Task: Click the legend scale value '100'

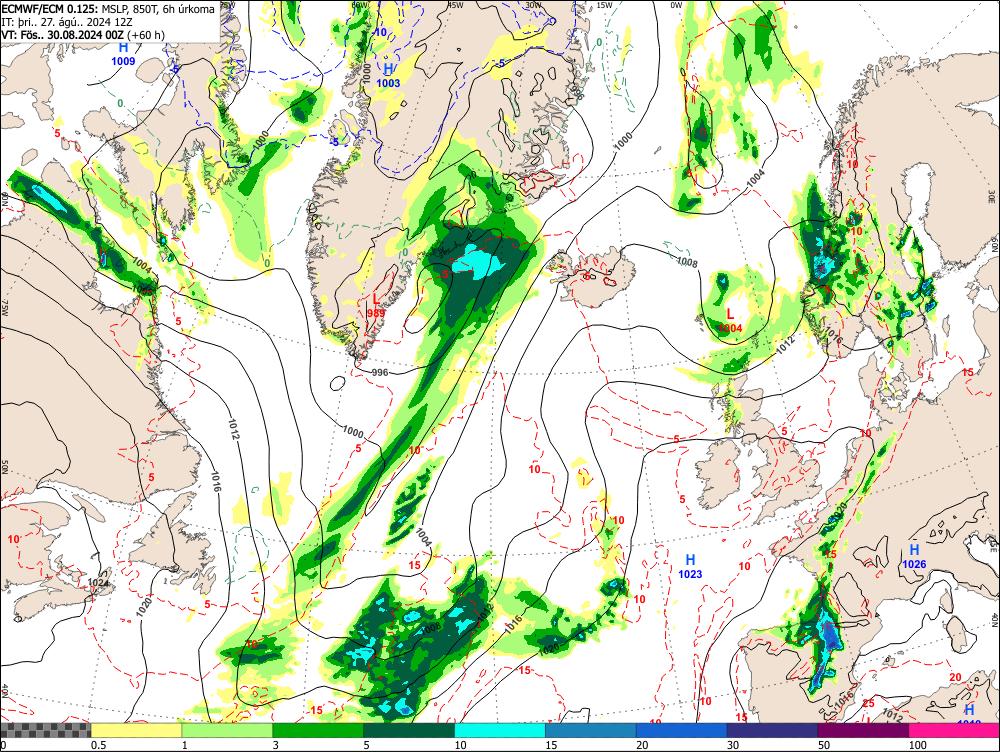Action: click(x=918, y=745)
